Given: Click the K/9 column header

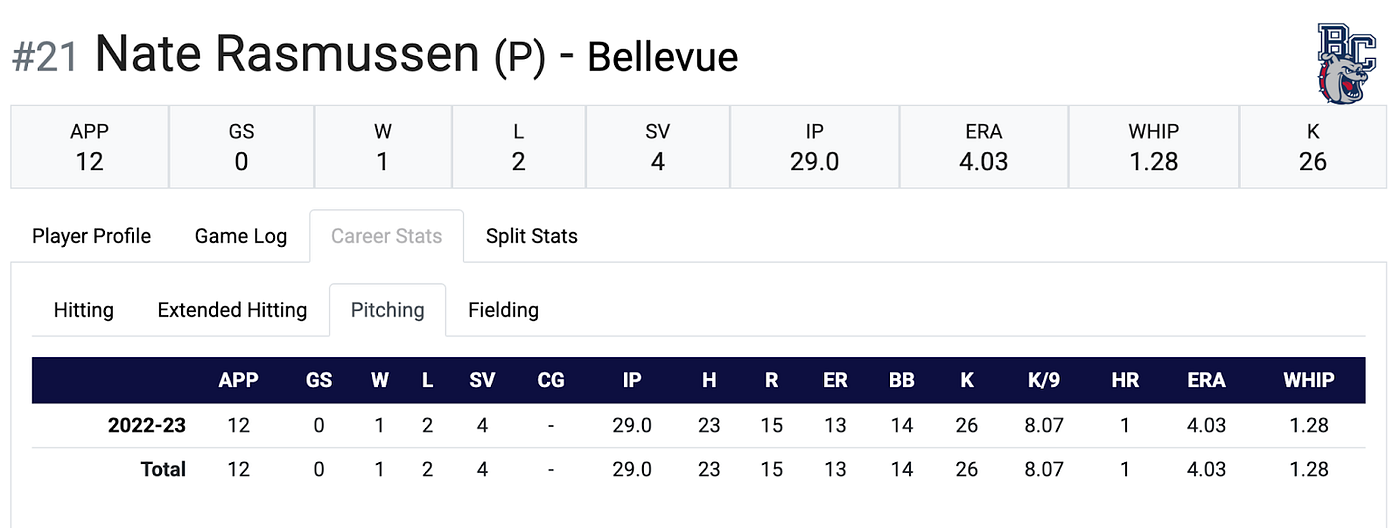Looking at the screenshot, I should pyautogui.click(x=1045, y=380).
